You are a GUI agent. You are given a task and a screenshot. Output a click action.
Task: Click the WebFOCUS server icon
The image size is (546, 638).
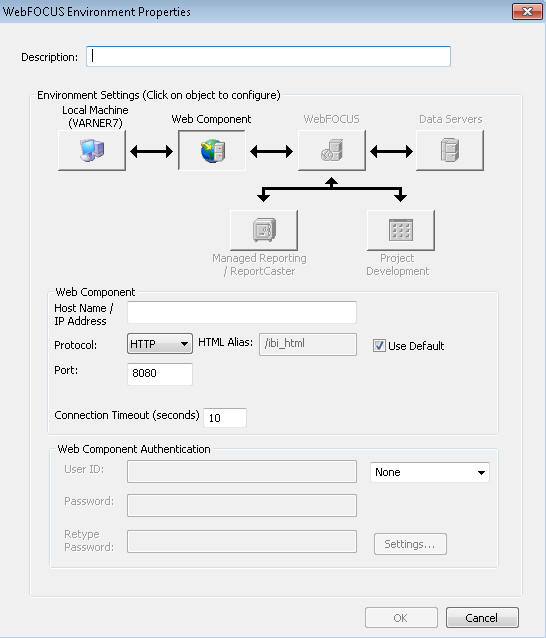point(332,150)
